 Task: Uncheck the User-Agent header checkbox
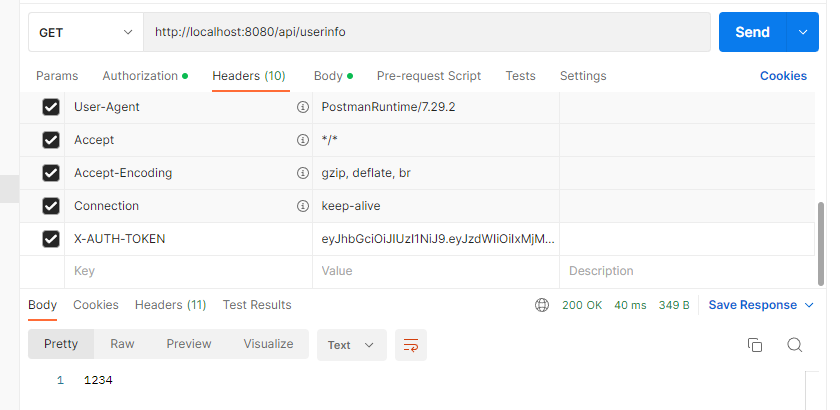[51, 107]
